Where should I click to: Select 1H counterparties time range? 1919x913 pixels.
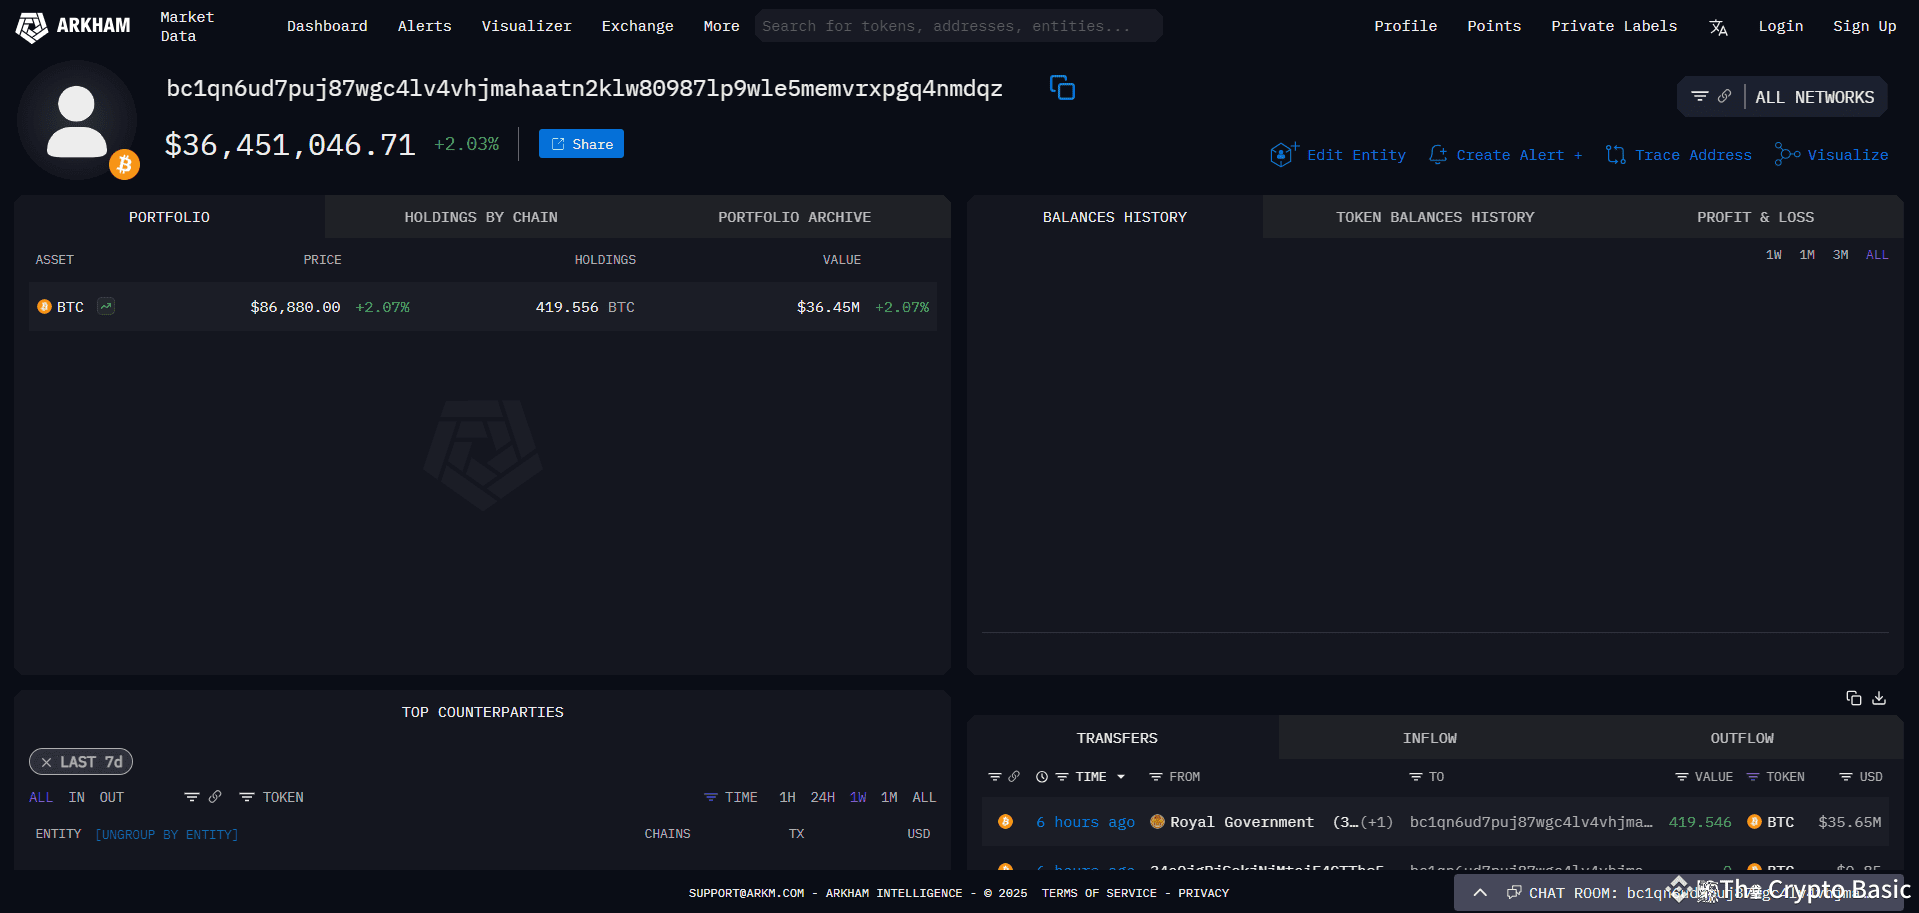[788, 797]
